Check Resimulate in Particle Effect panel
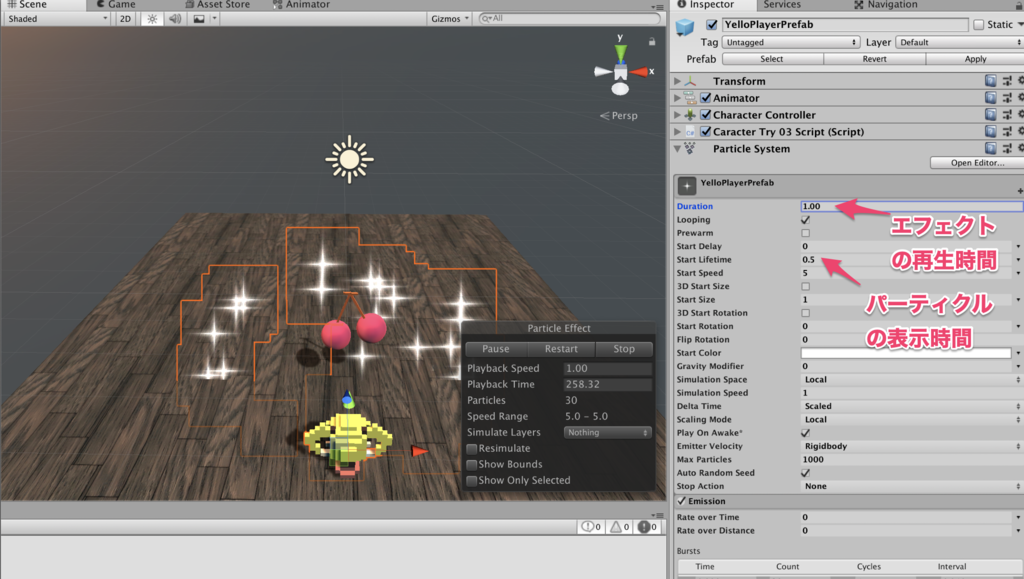The image size is (1024, 579). click(472, 449)
